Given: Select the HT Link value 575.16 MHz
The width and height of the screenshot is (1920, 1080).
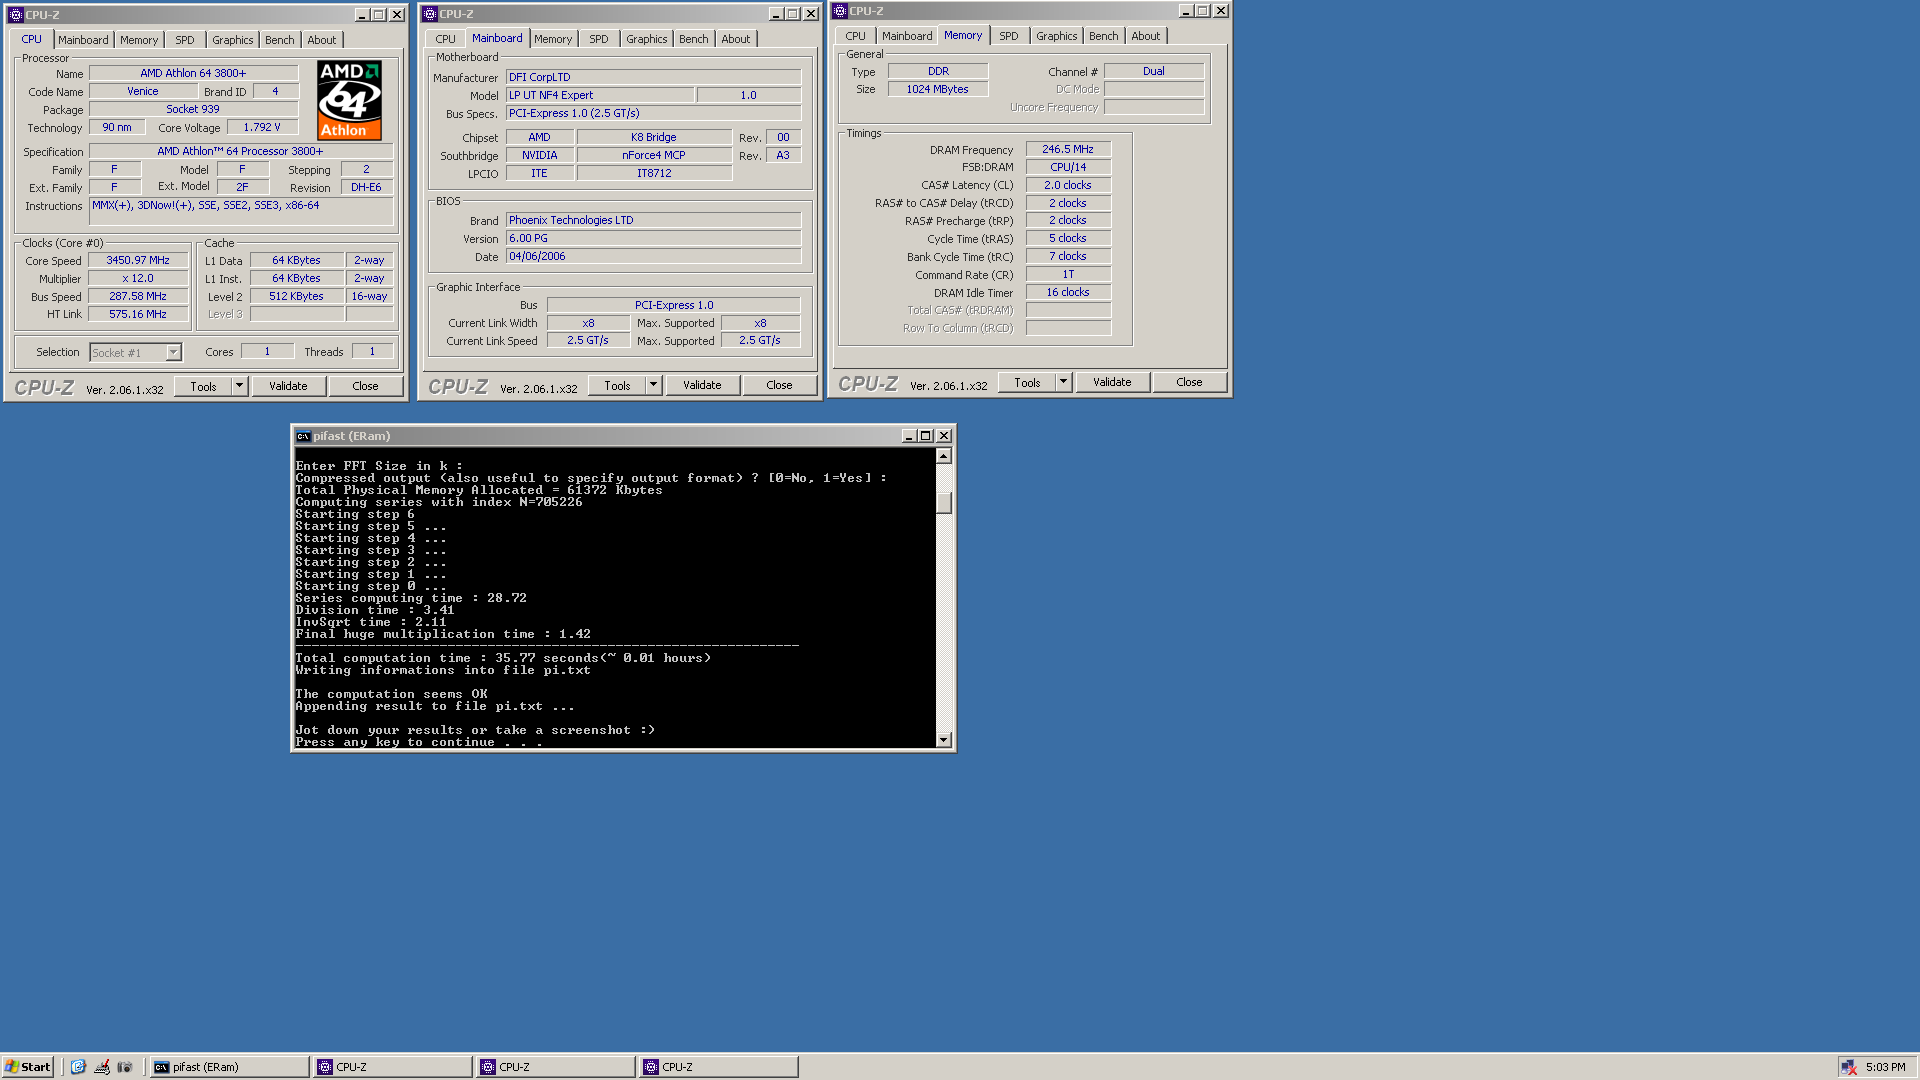Looking at the screenshot, I should click(138, 314).
